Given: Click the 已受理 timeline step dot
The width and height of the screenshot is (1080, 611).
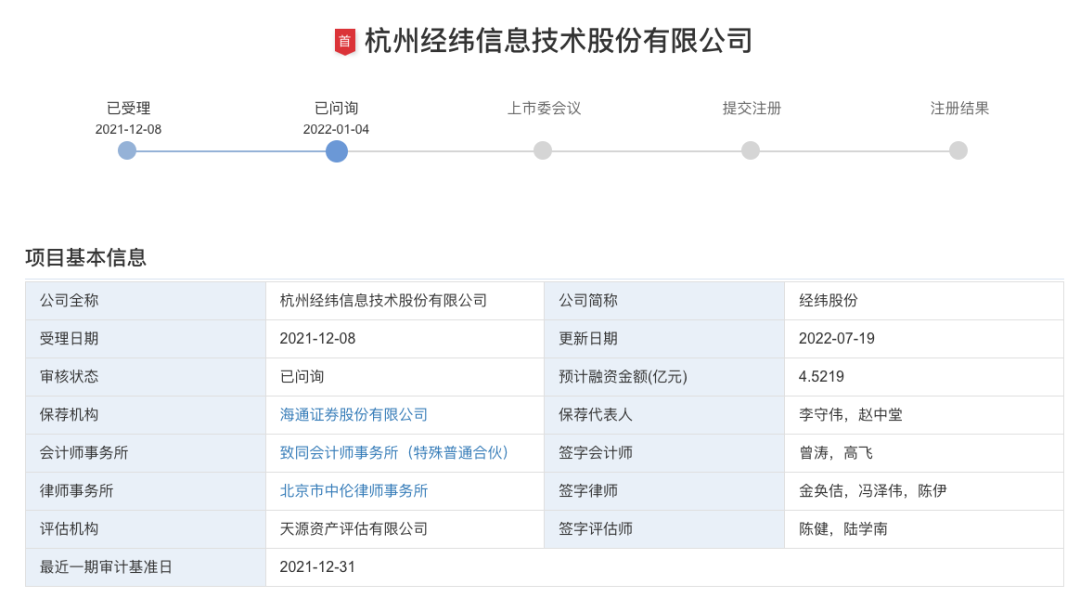Looking at the screenshot, I should pyautogui.click(x=127, y=151).
